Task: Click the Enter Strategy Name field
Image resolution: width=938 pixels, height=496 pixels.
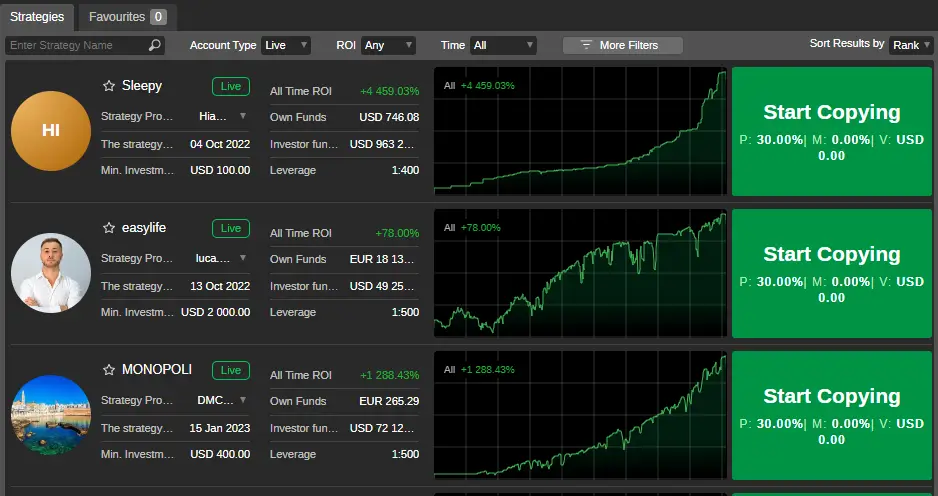Action: click(x=85, y=45)
